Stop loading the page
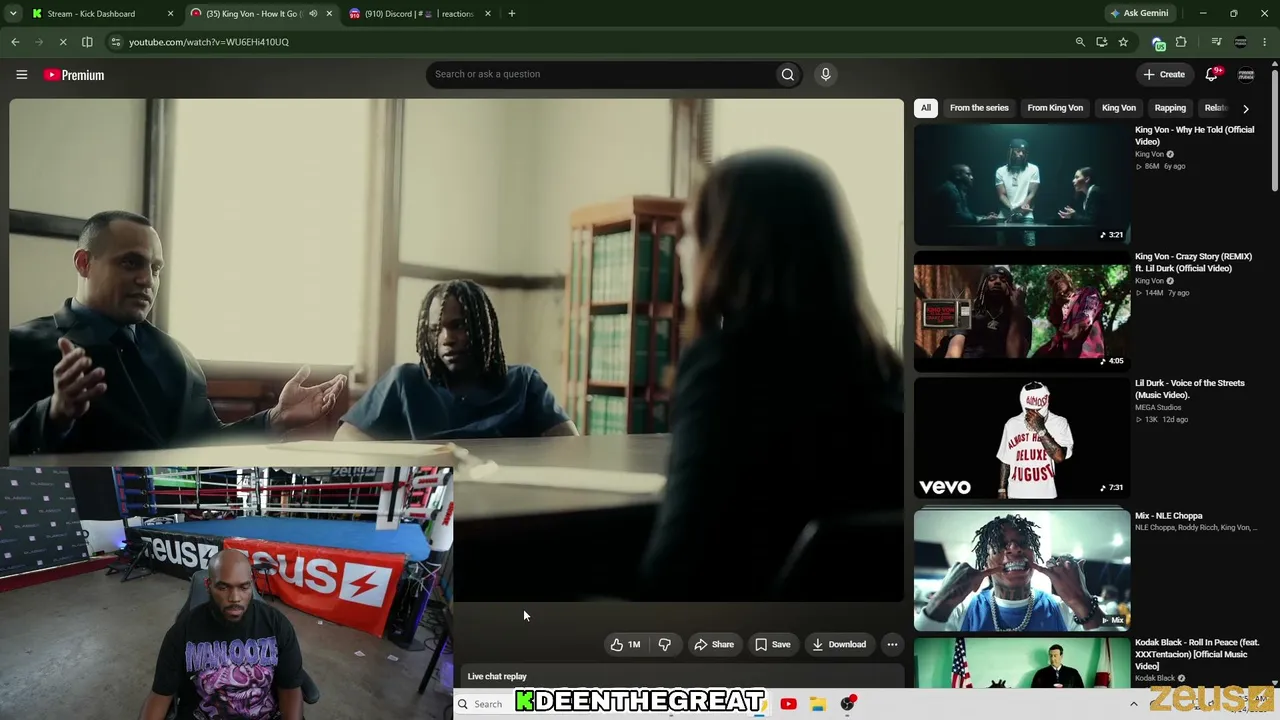Viewport: 1280px width, 720px height. point(62,42)
